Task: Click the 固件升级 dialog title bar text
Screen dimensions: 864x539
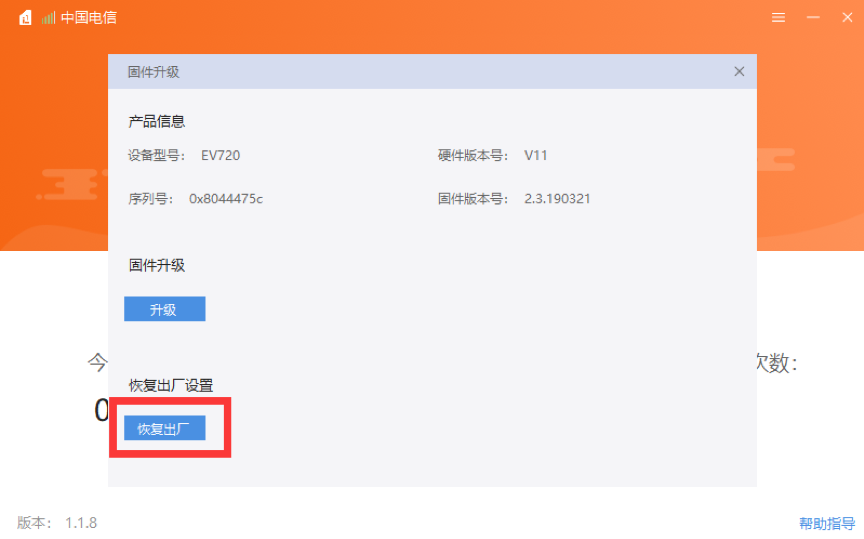Action: coord(154,72)
